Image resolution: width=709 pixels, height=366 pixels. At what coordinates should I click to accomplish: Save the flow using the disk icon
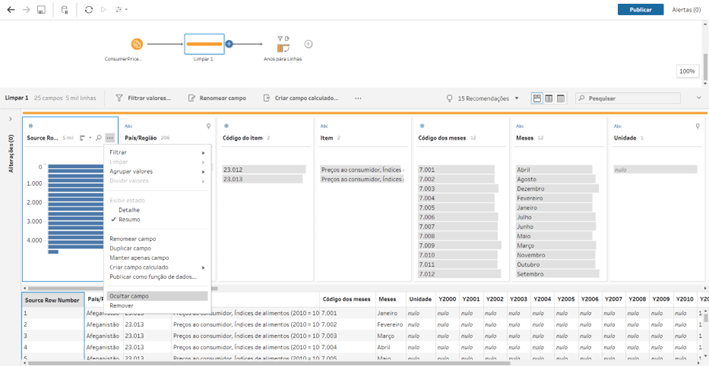click(41, 10)
